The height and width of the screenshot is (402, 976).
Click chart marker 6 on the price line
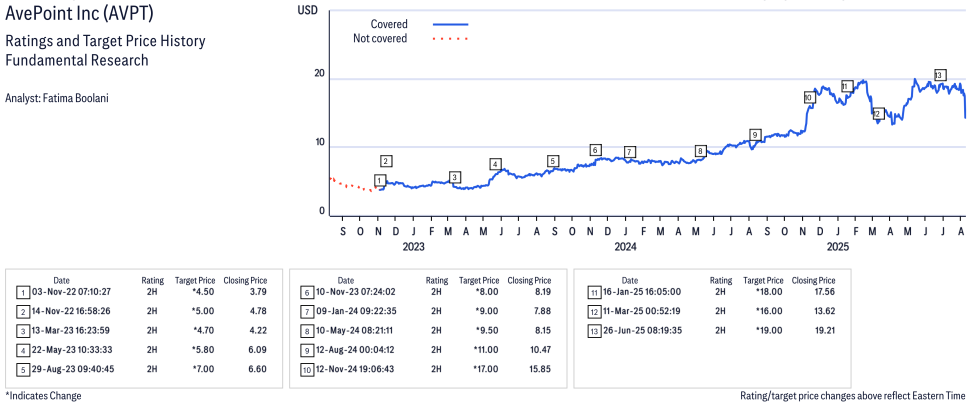click(595, 150)
